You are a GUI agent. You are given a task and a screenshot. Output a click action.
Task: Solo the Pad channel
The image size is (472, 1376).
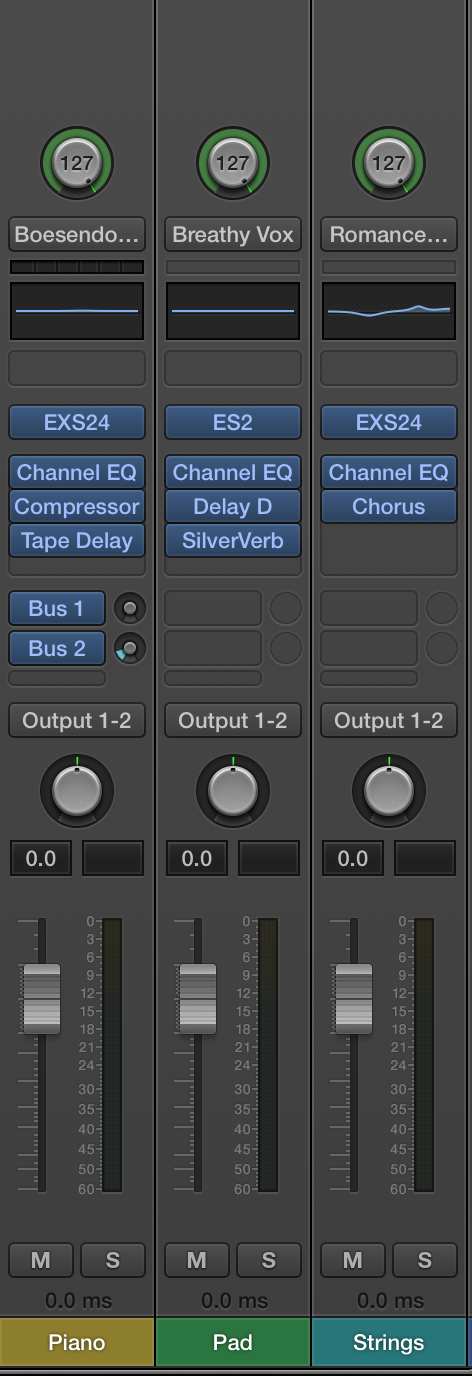269,1261
